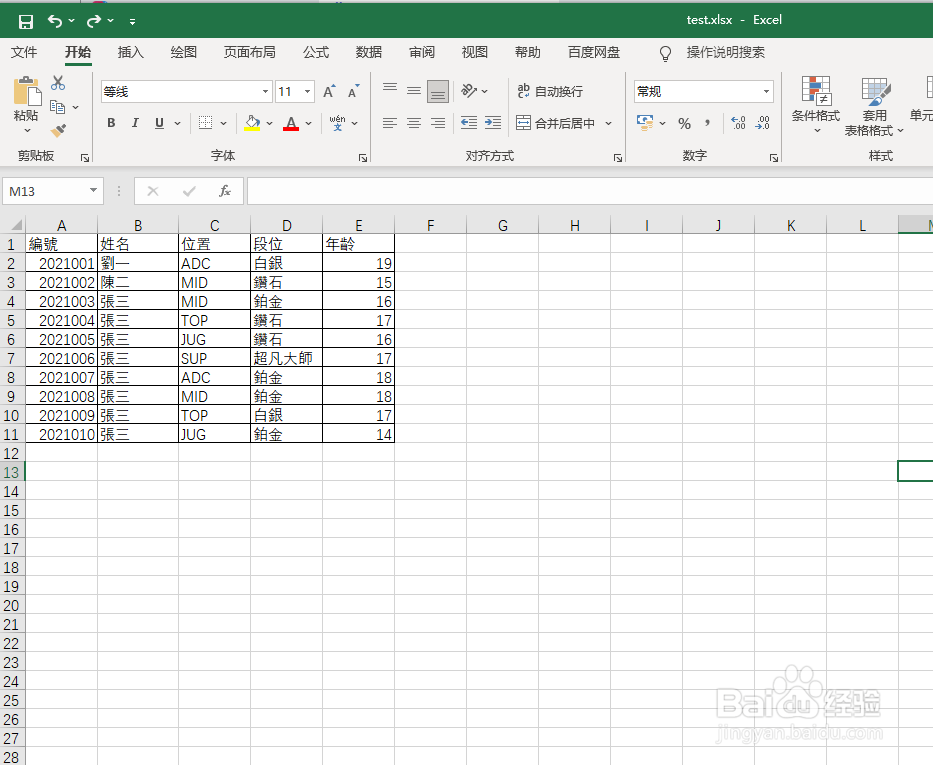Screen dimensions: 933x765
Task: Click Accounting Number Format icon
Action: coord(644,123)
